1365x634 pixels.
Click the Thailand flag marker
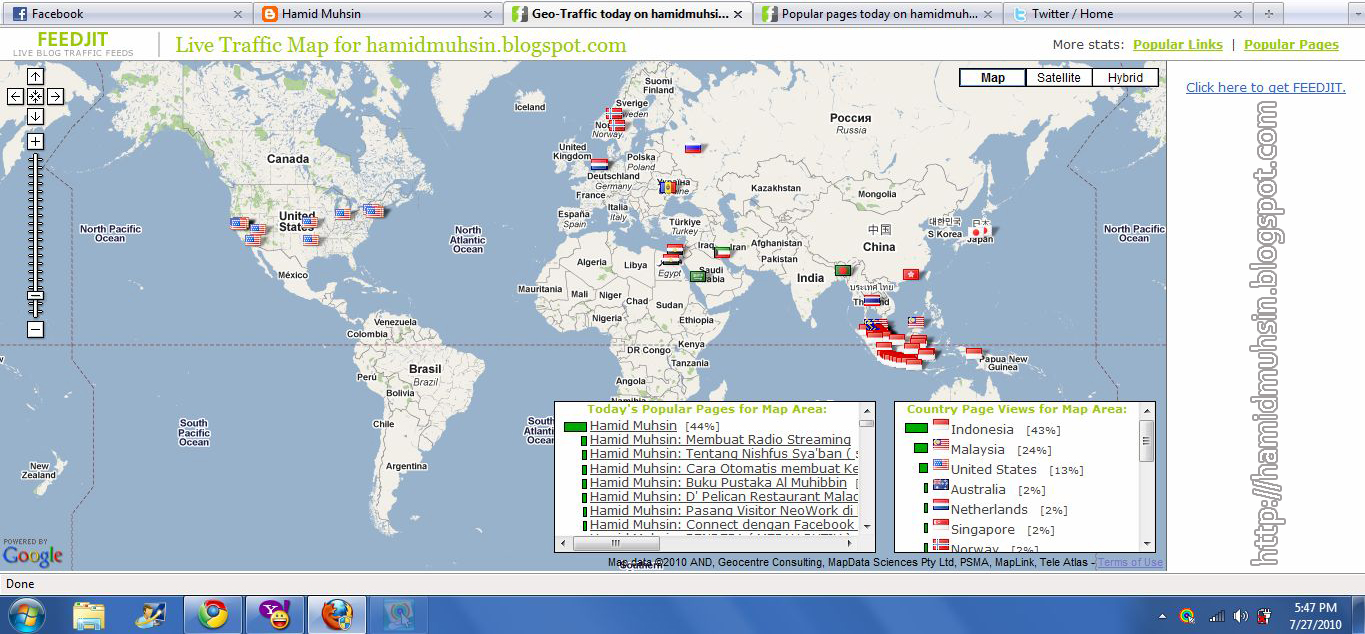pyautogui.click(x=873, y=300)
